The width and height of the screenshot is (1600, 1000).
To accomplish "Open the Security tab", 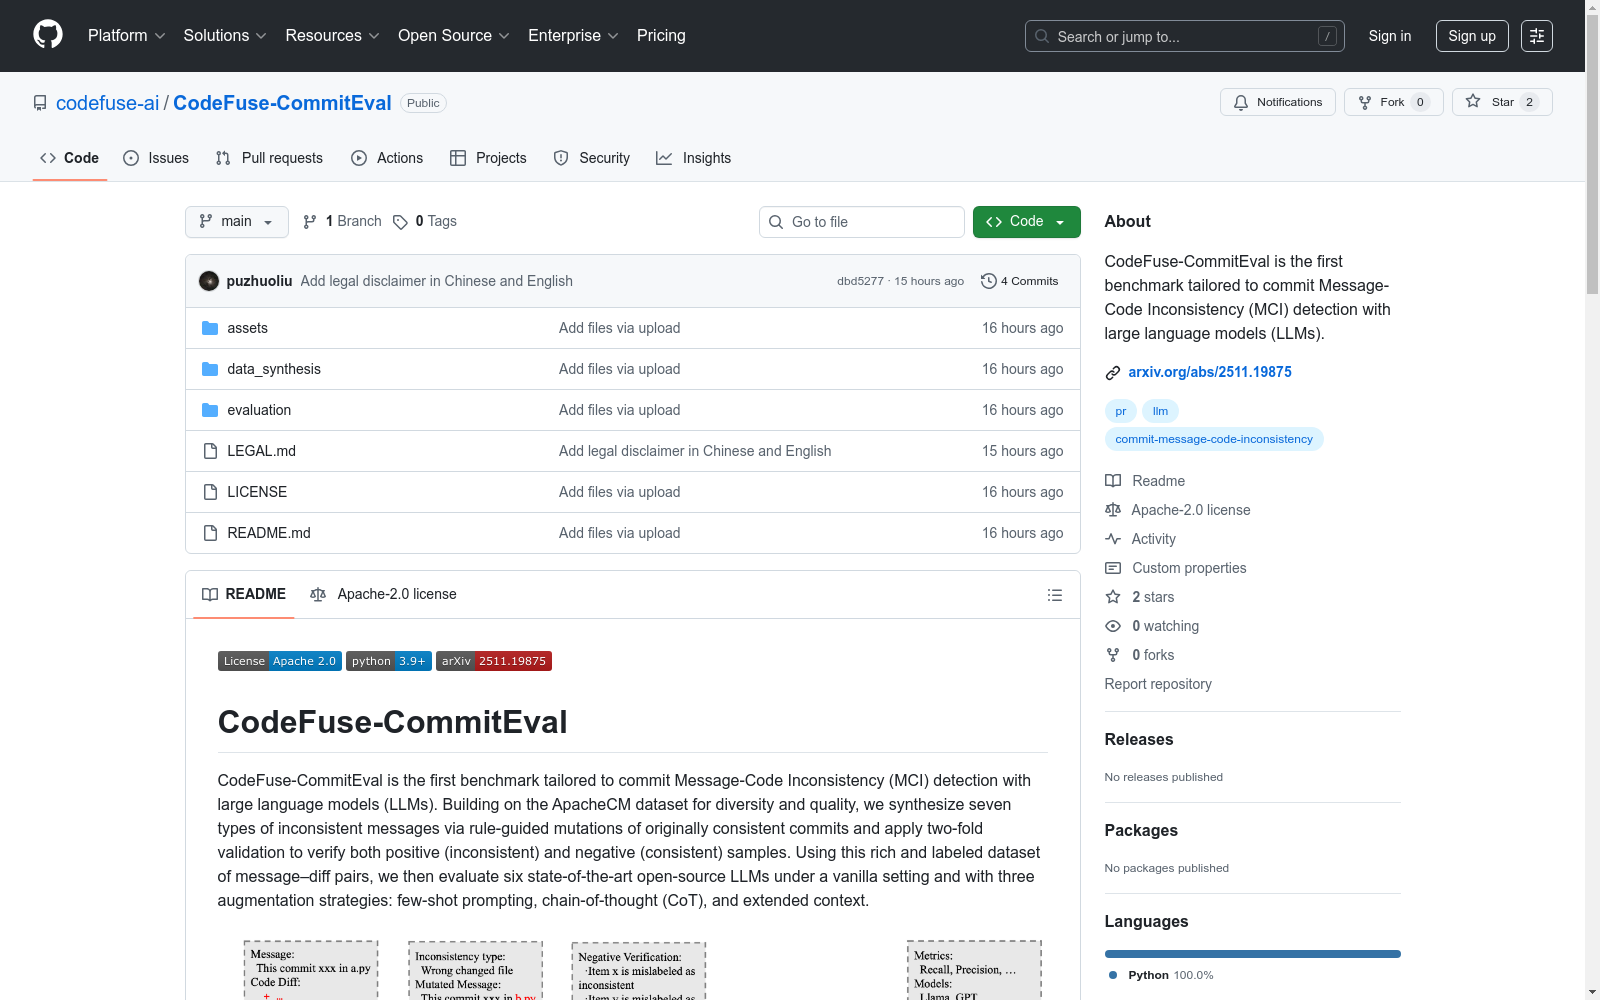I will pyautogui.click(x=592, y=158).
